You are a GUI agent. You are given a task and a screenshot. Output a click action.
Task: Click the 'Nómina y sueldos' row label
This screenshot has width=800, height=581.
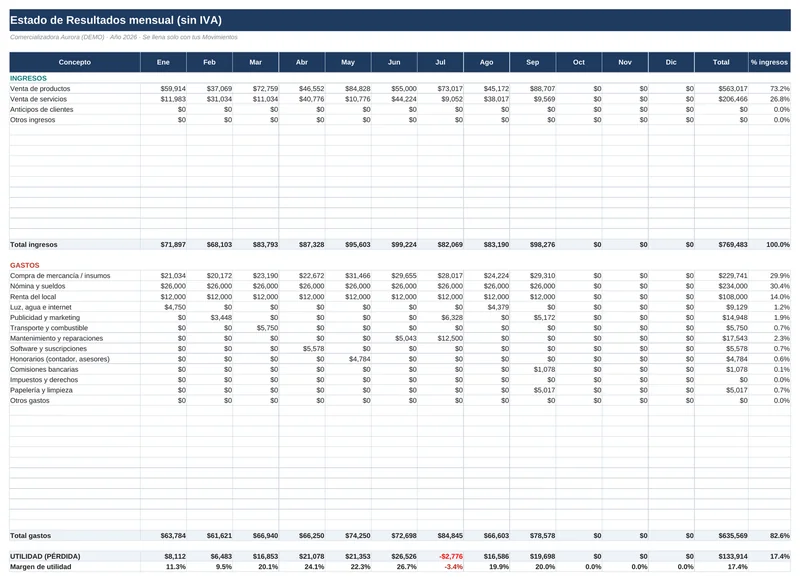click(38, 286)
